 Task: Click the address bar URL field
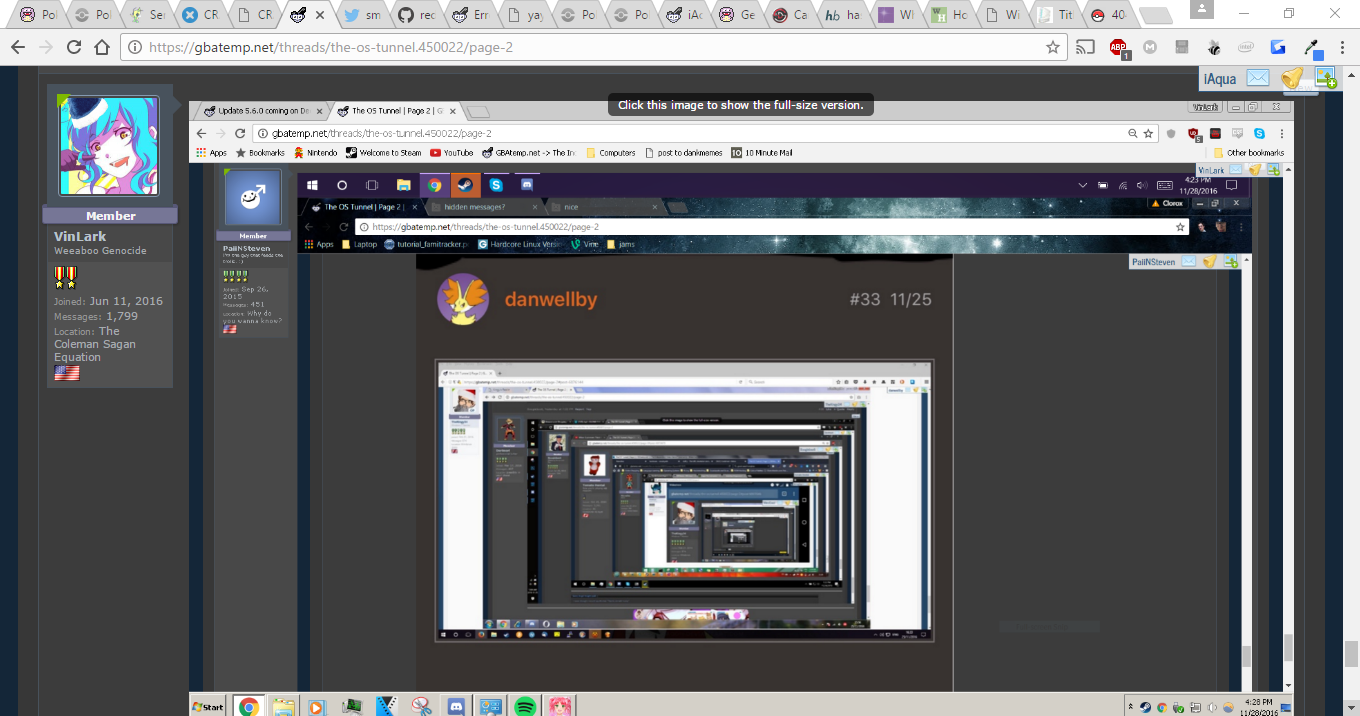coord(590,47)
